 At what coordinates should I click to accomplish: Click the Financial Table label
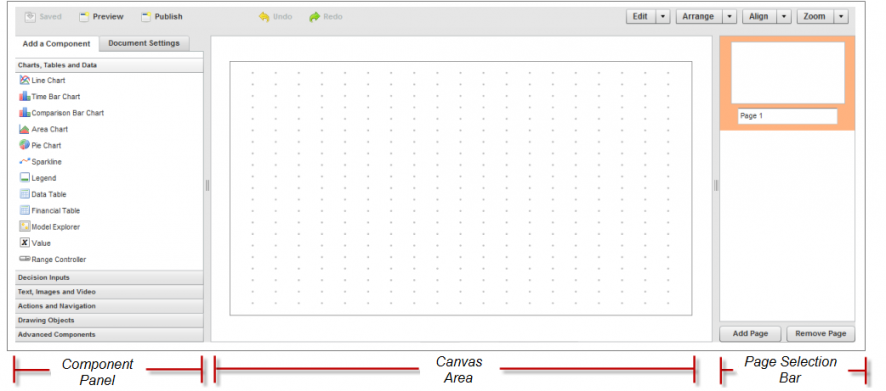click(x=56, y=211)
